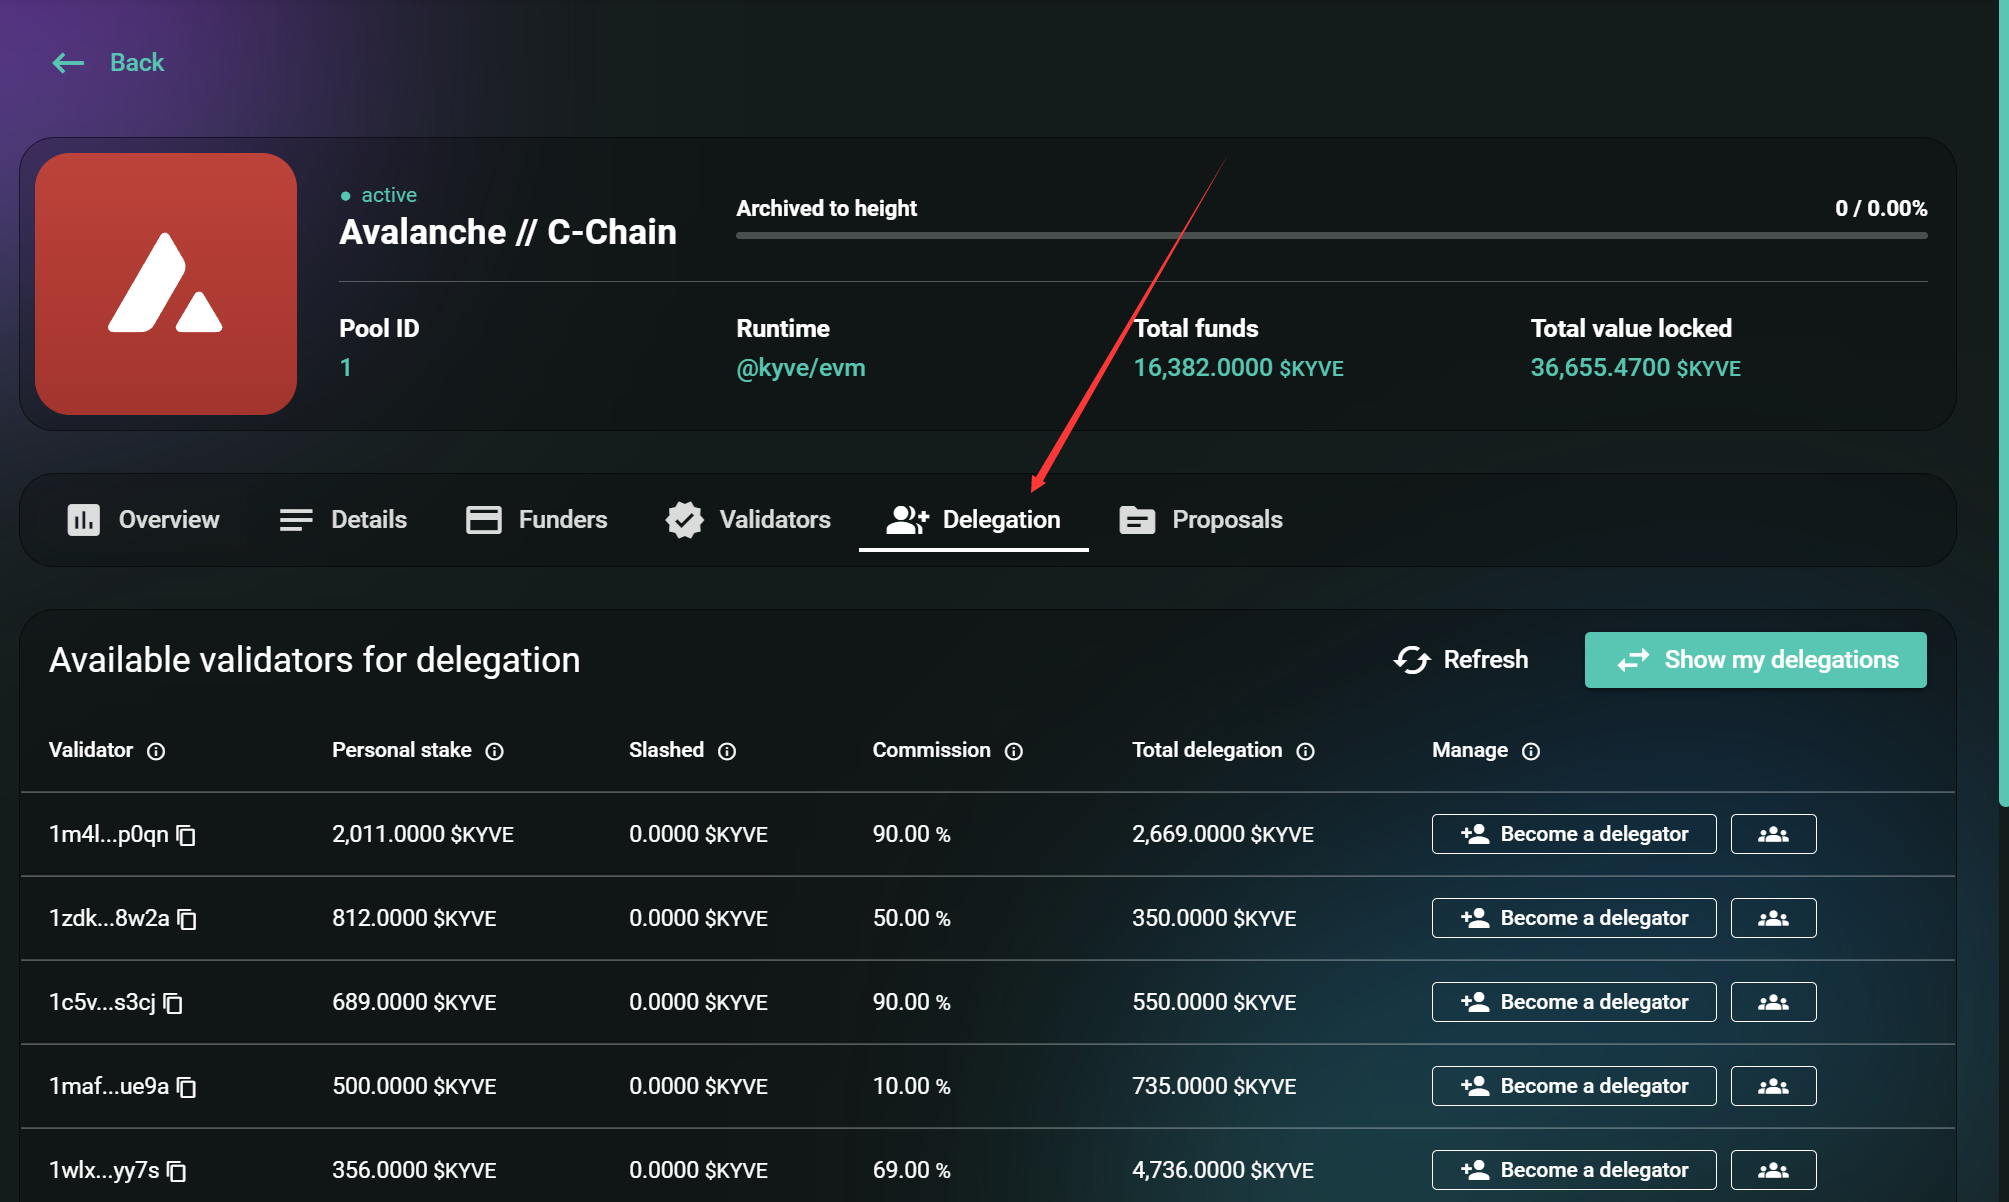Image resolution: width=2009 pixels, height=1202 pixels.
Task: Copy the 1zdk...8w2a validator address
Action: click(x=187, y=919)
